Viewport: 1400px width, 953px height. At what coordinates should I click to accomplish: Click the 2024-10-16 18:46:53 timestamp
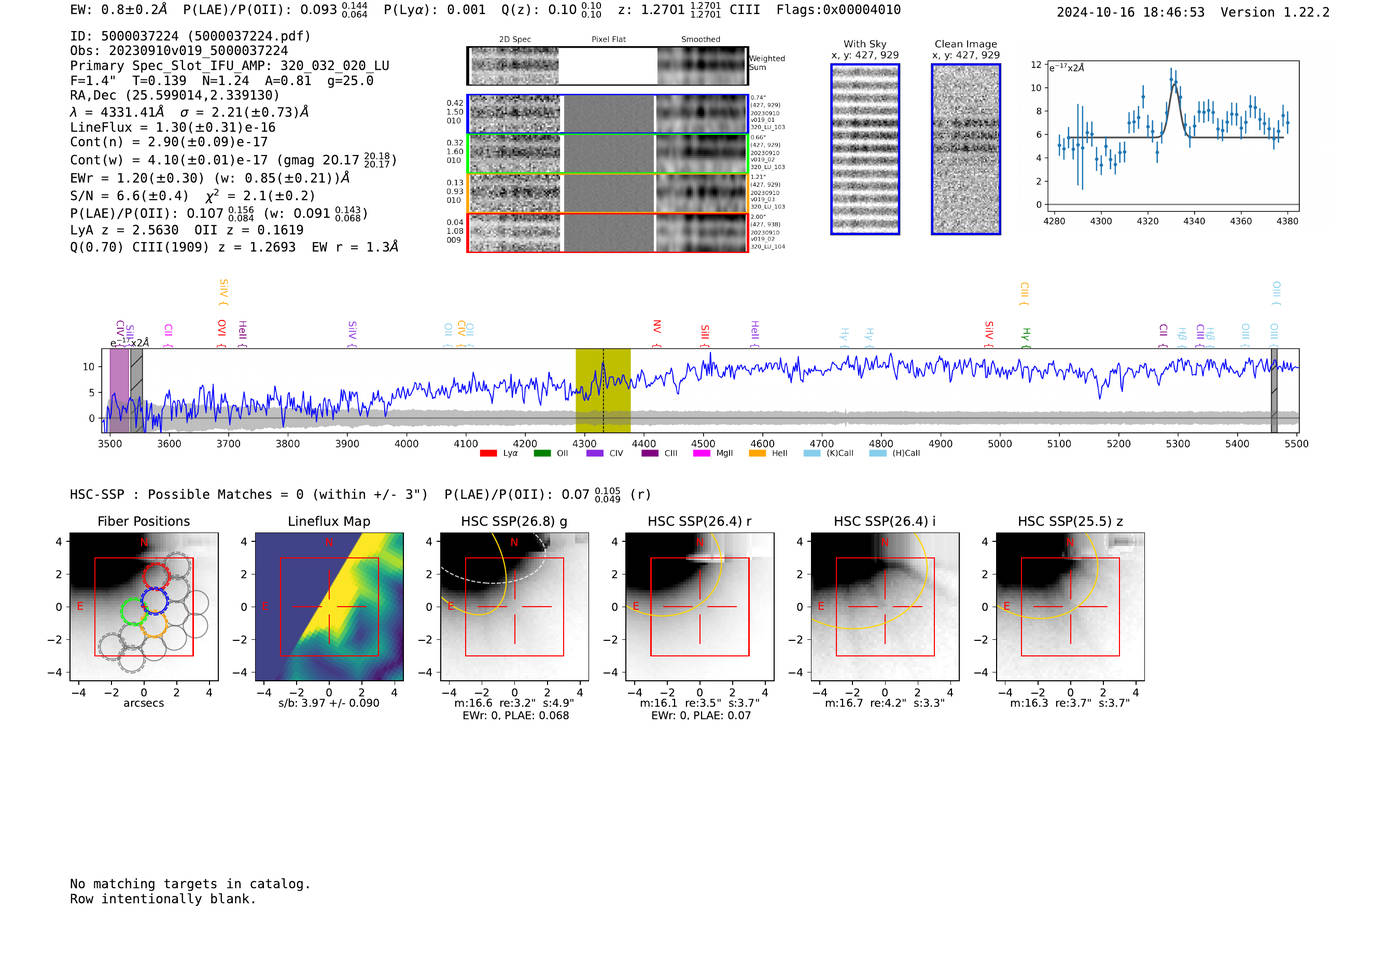pos(1131,12)
